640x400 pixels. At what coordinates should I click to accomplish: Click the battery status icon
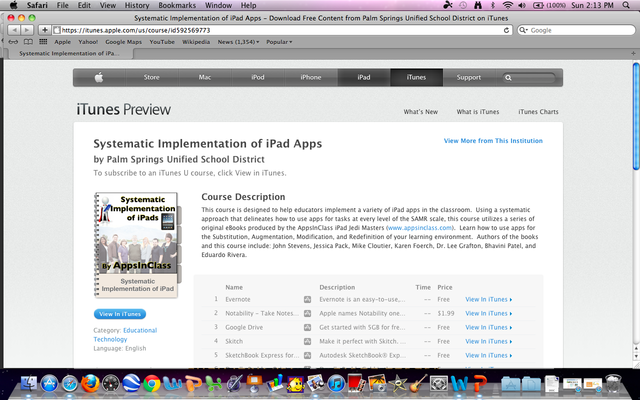[538, 5]
